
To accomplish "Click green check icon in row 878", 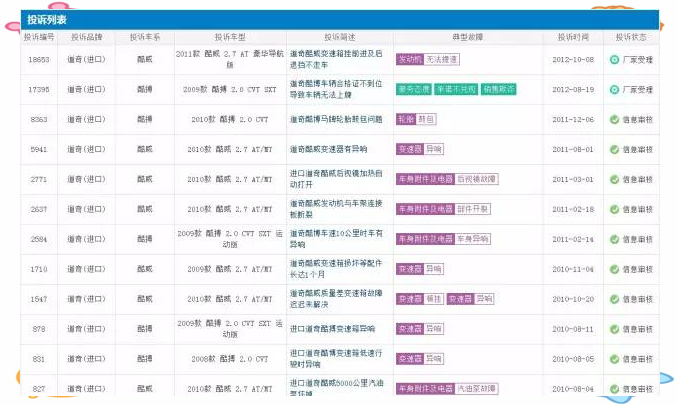I will (614, 329).
